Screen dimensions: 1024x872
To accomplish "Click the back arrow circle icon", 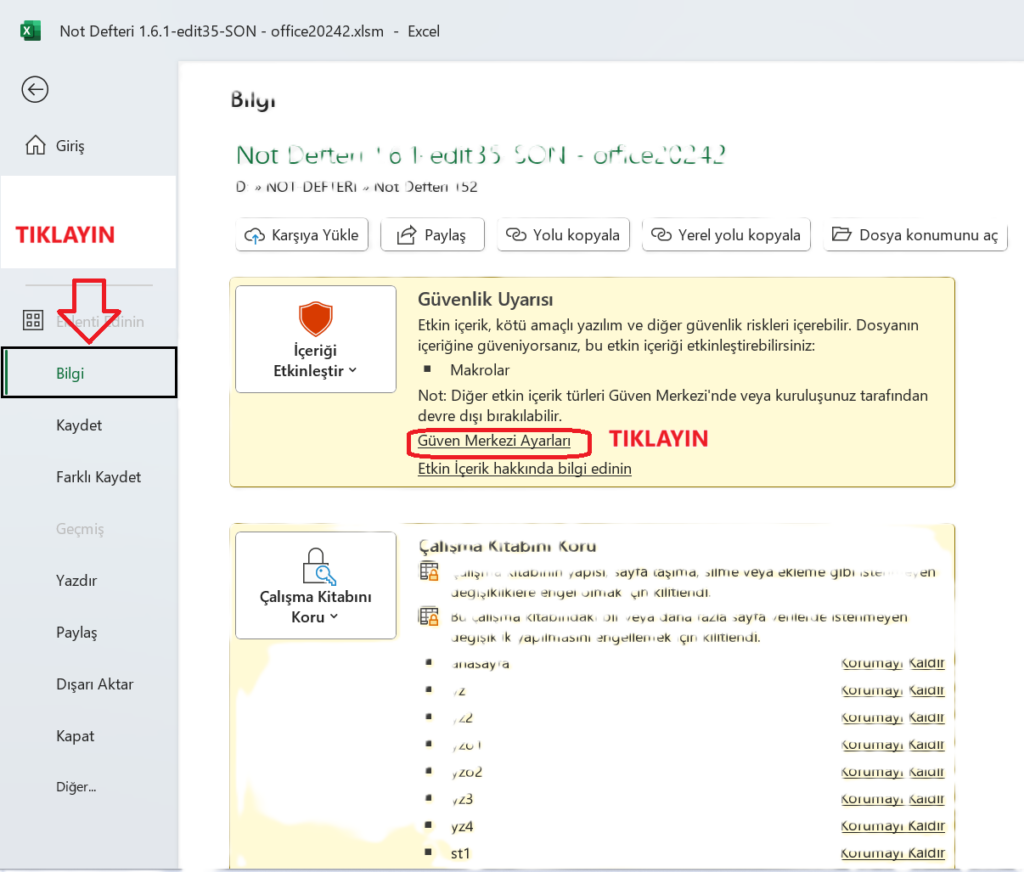I will [35, 90].
